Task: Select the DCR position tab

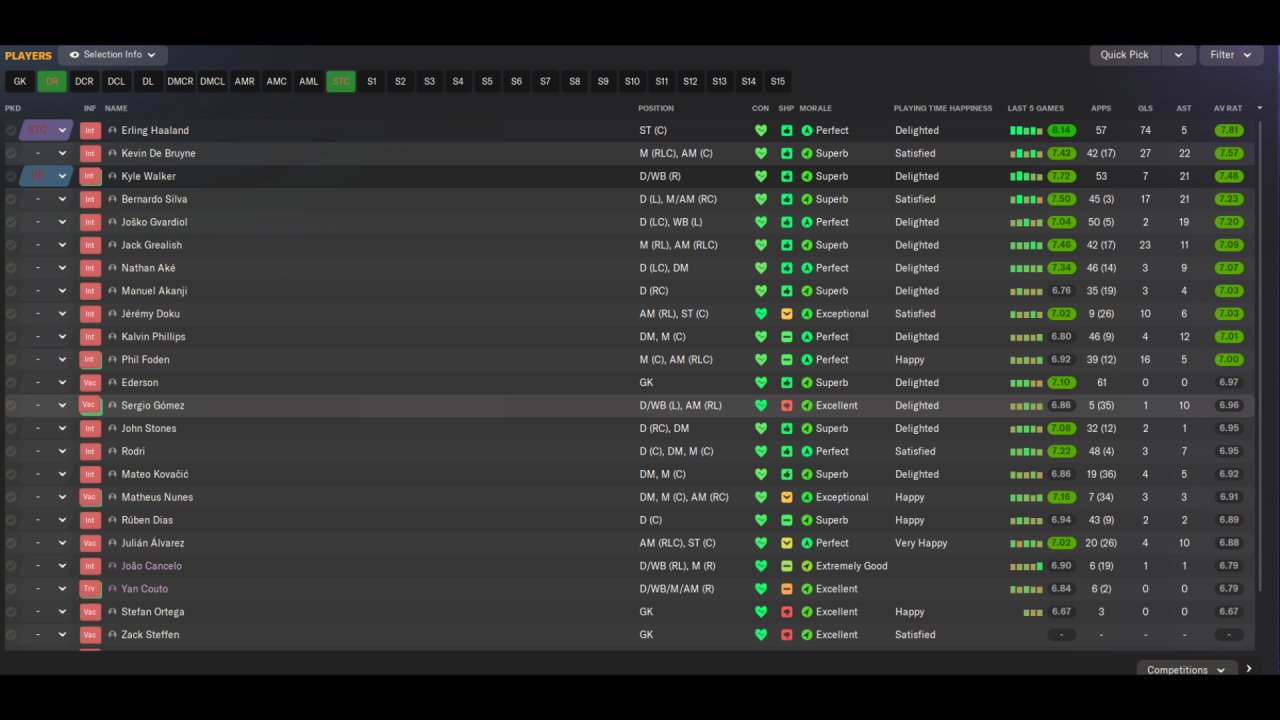Action: (x=84, y=82)
